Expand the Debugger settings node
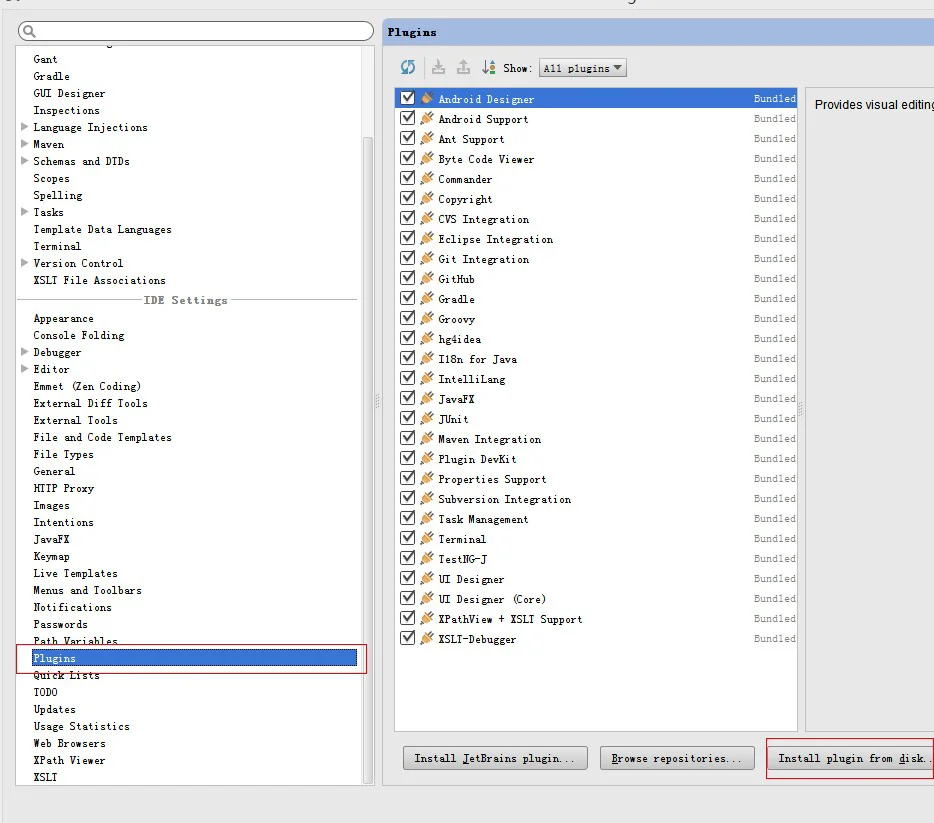 pos(24,351)
